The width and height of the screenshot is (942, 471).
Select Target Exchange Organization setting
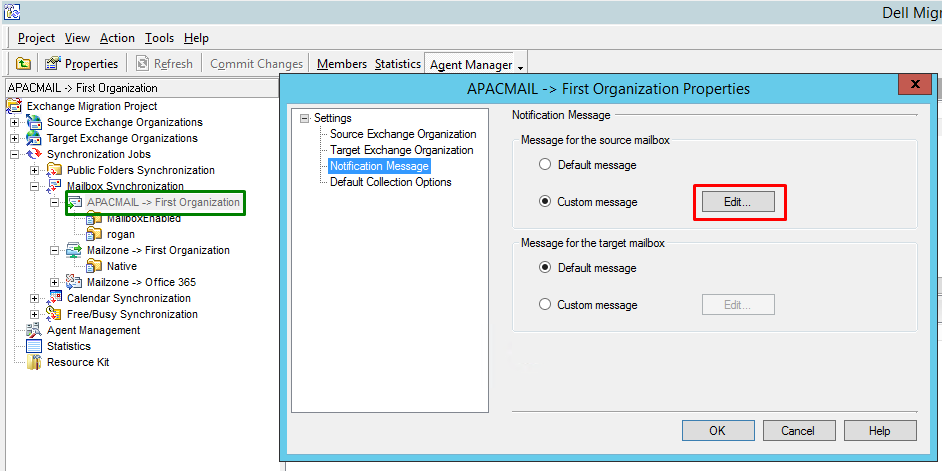point(402,150)
